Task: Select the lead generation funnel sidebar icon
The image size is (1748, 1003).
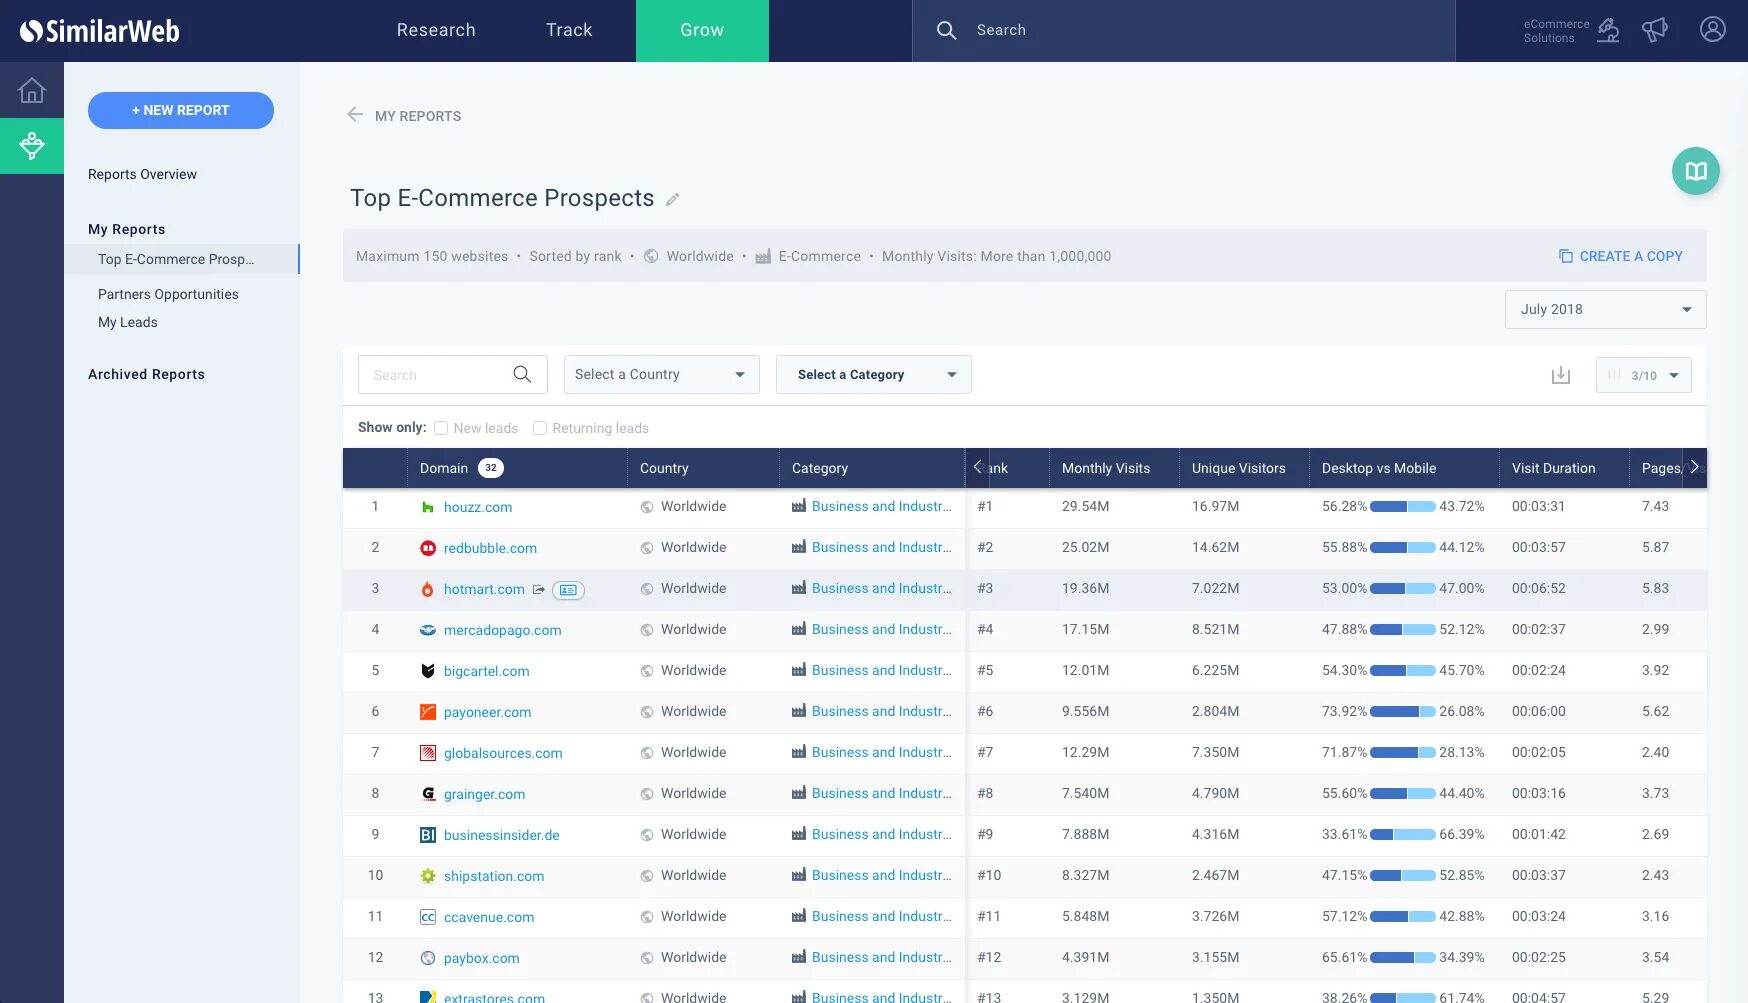Action: [x=32, y=146]
